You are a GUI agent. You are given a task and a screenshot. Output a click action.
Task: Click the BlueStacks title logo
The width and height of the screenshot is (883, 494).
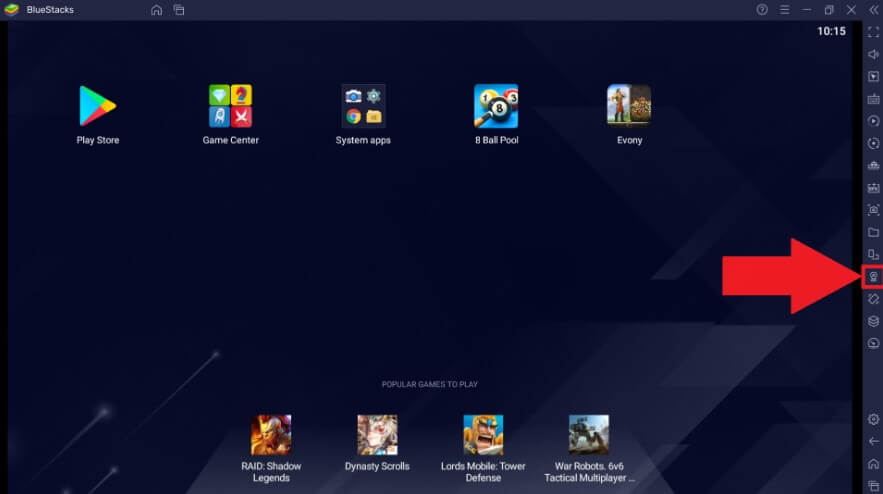coord(12,10)
